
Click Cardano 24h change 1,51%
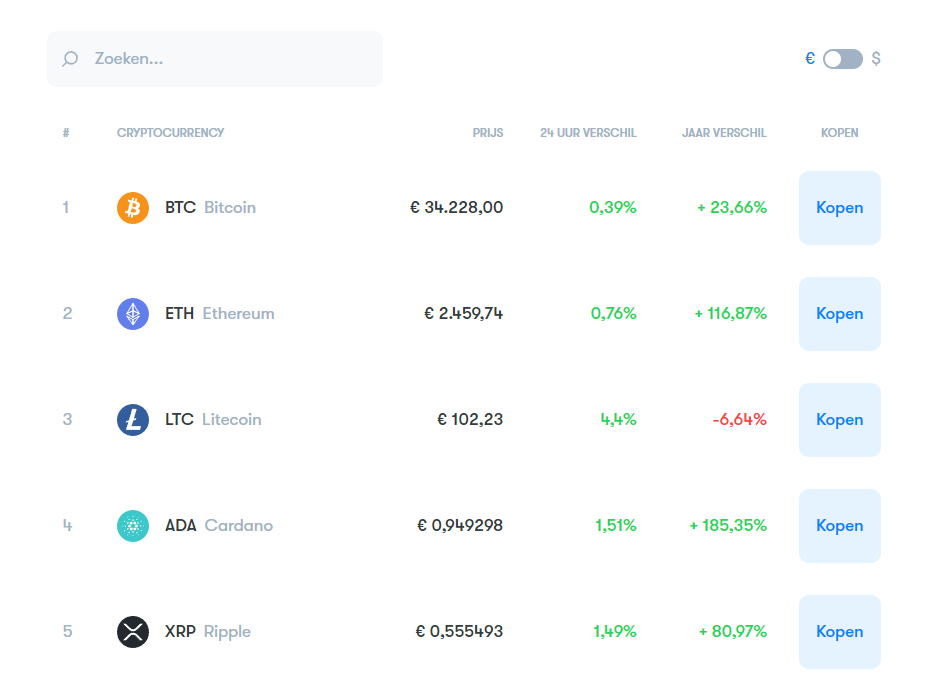click(x=616, y=526)
